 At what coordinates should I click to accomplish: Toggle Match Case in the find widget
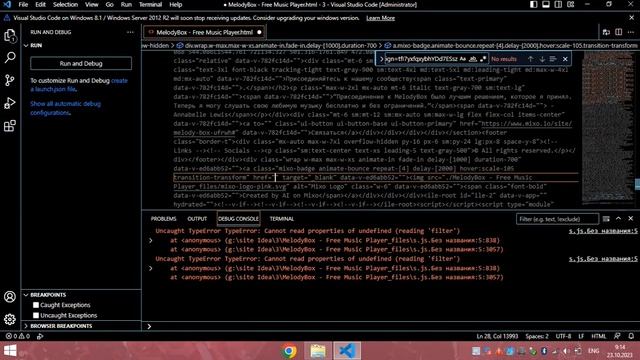(x=462, y=59)
